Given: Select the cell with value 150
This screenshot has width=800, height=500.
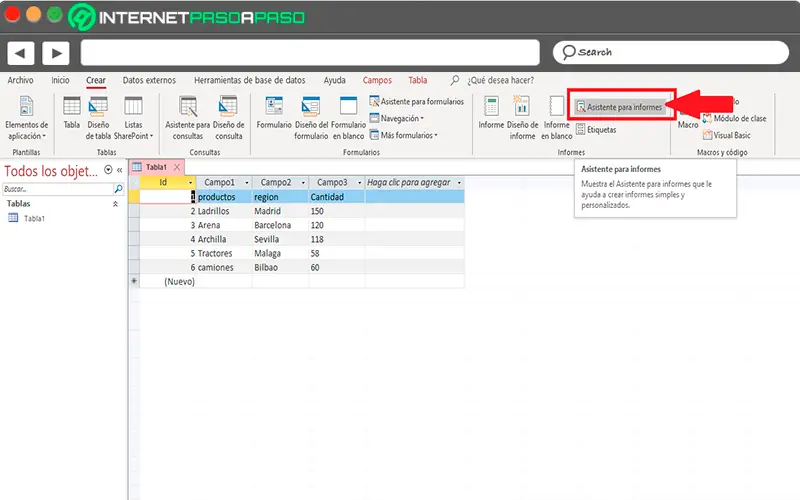Looking at the screenshot, I should [336, 211].
